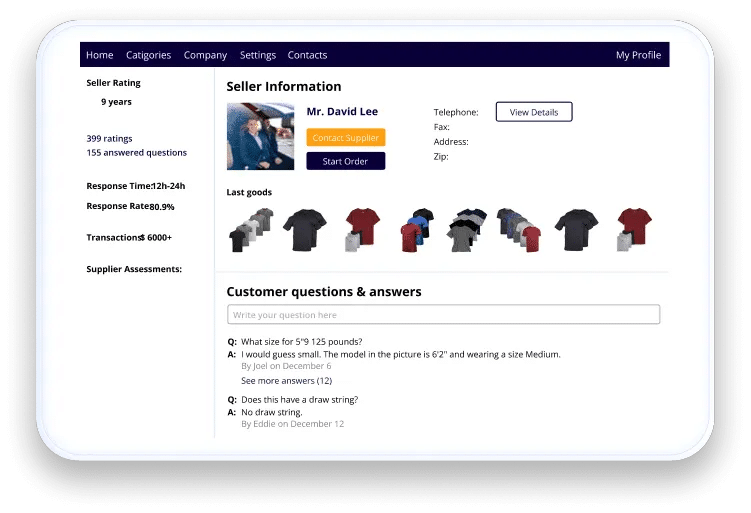Viewport: 751px width, 513px height.
Task: Click the Supplier Assessments label
Action: click(134, 269)
